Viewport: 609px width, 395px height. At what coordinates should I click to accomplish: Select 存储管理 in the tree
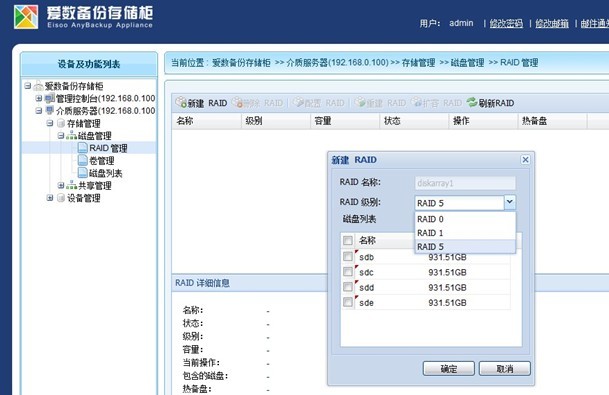point(84,123)
